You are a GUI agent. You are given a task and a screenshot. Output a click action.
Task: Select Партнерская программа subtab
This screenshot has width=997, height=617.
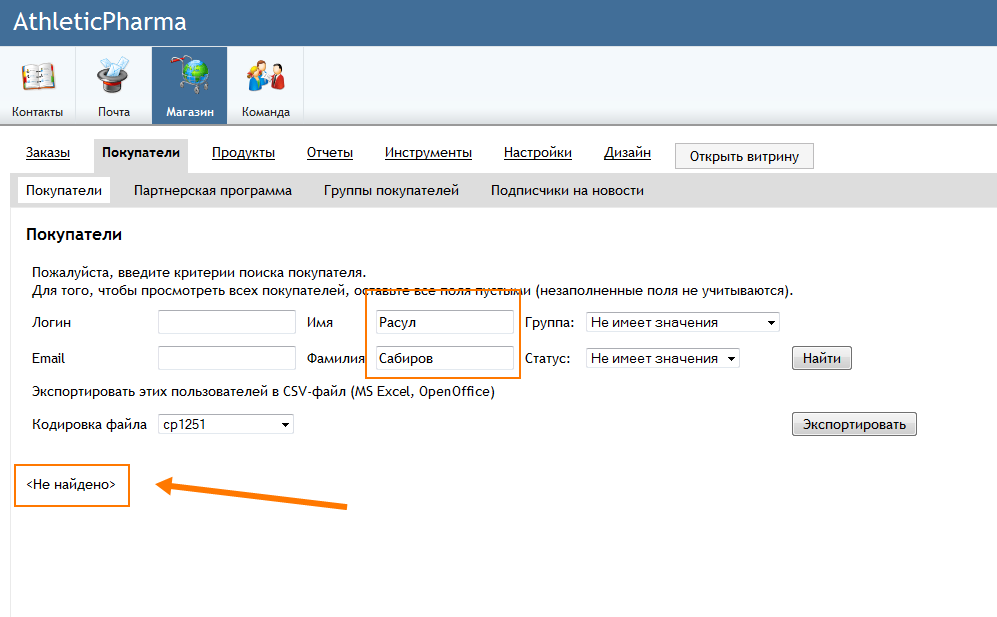pyautogui.click(x=212, y=190)
